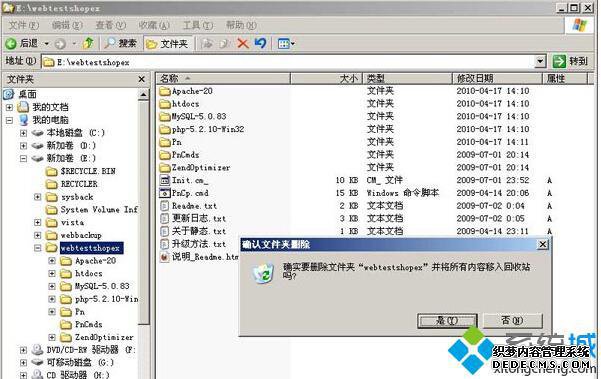Close the confirm folder delete dialog
Image resolution: width=601 pixels, height=379 pixels.
[543, 244]
